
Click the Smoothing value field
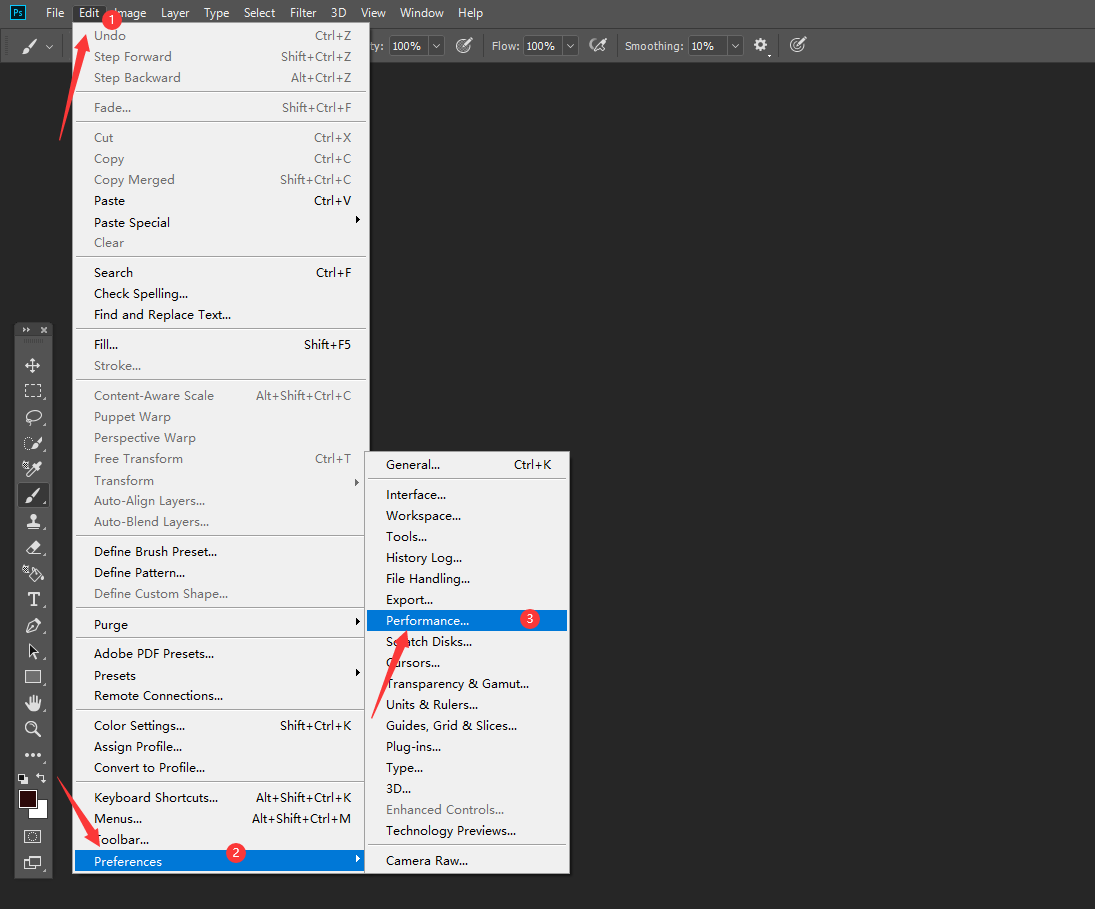pos(707,46)
